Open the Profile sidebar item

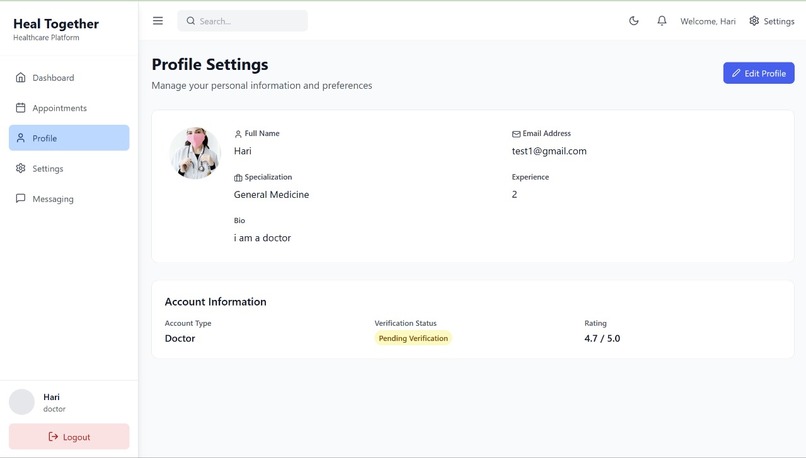(69, 138)
